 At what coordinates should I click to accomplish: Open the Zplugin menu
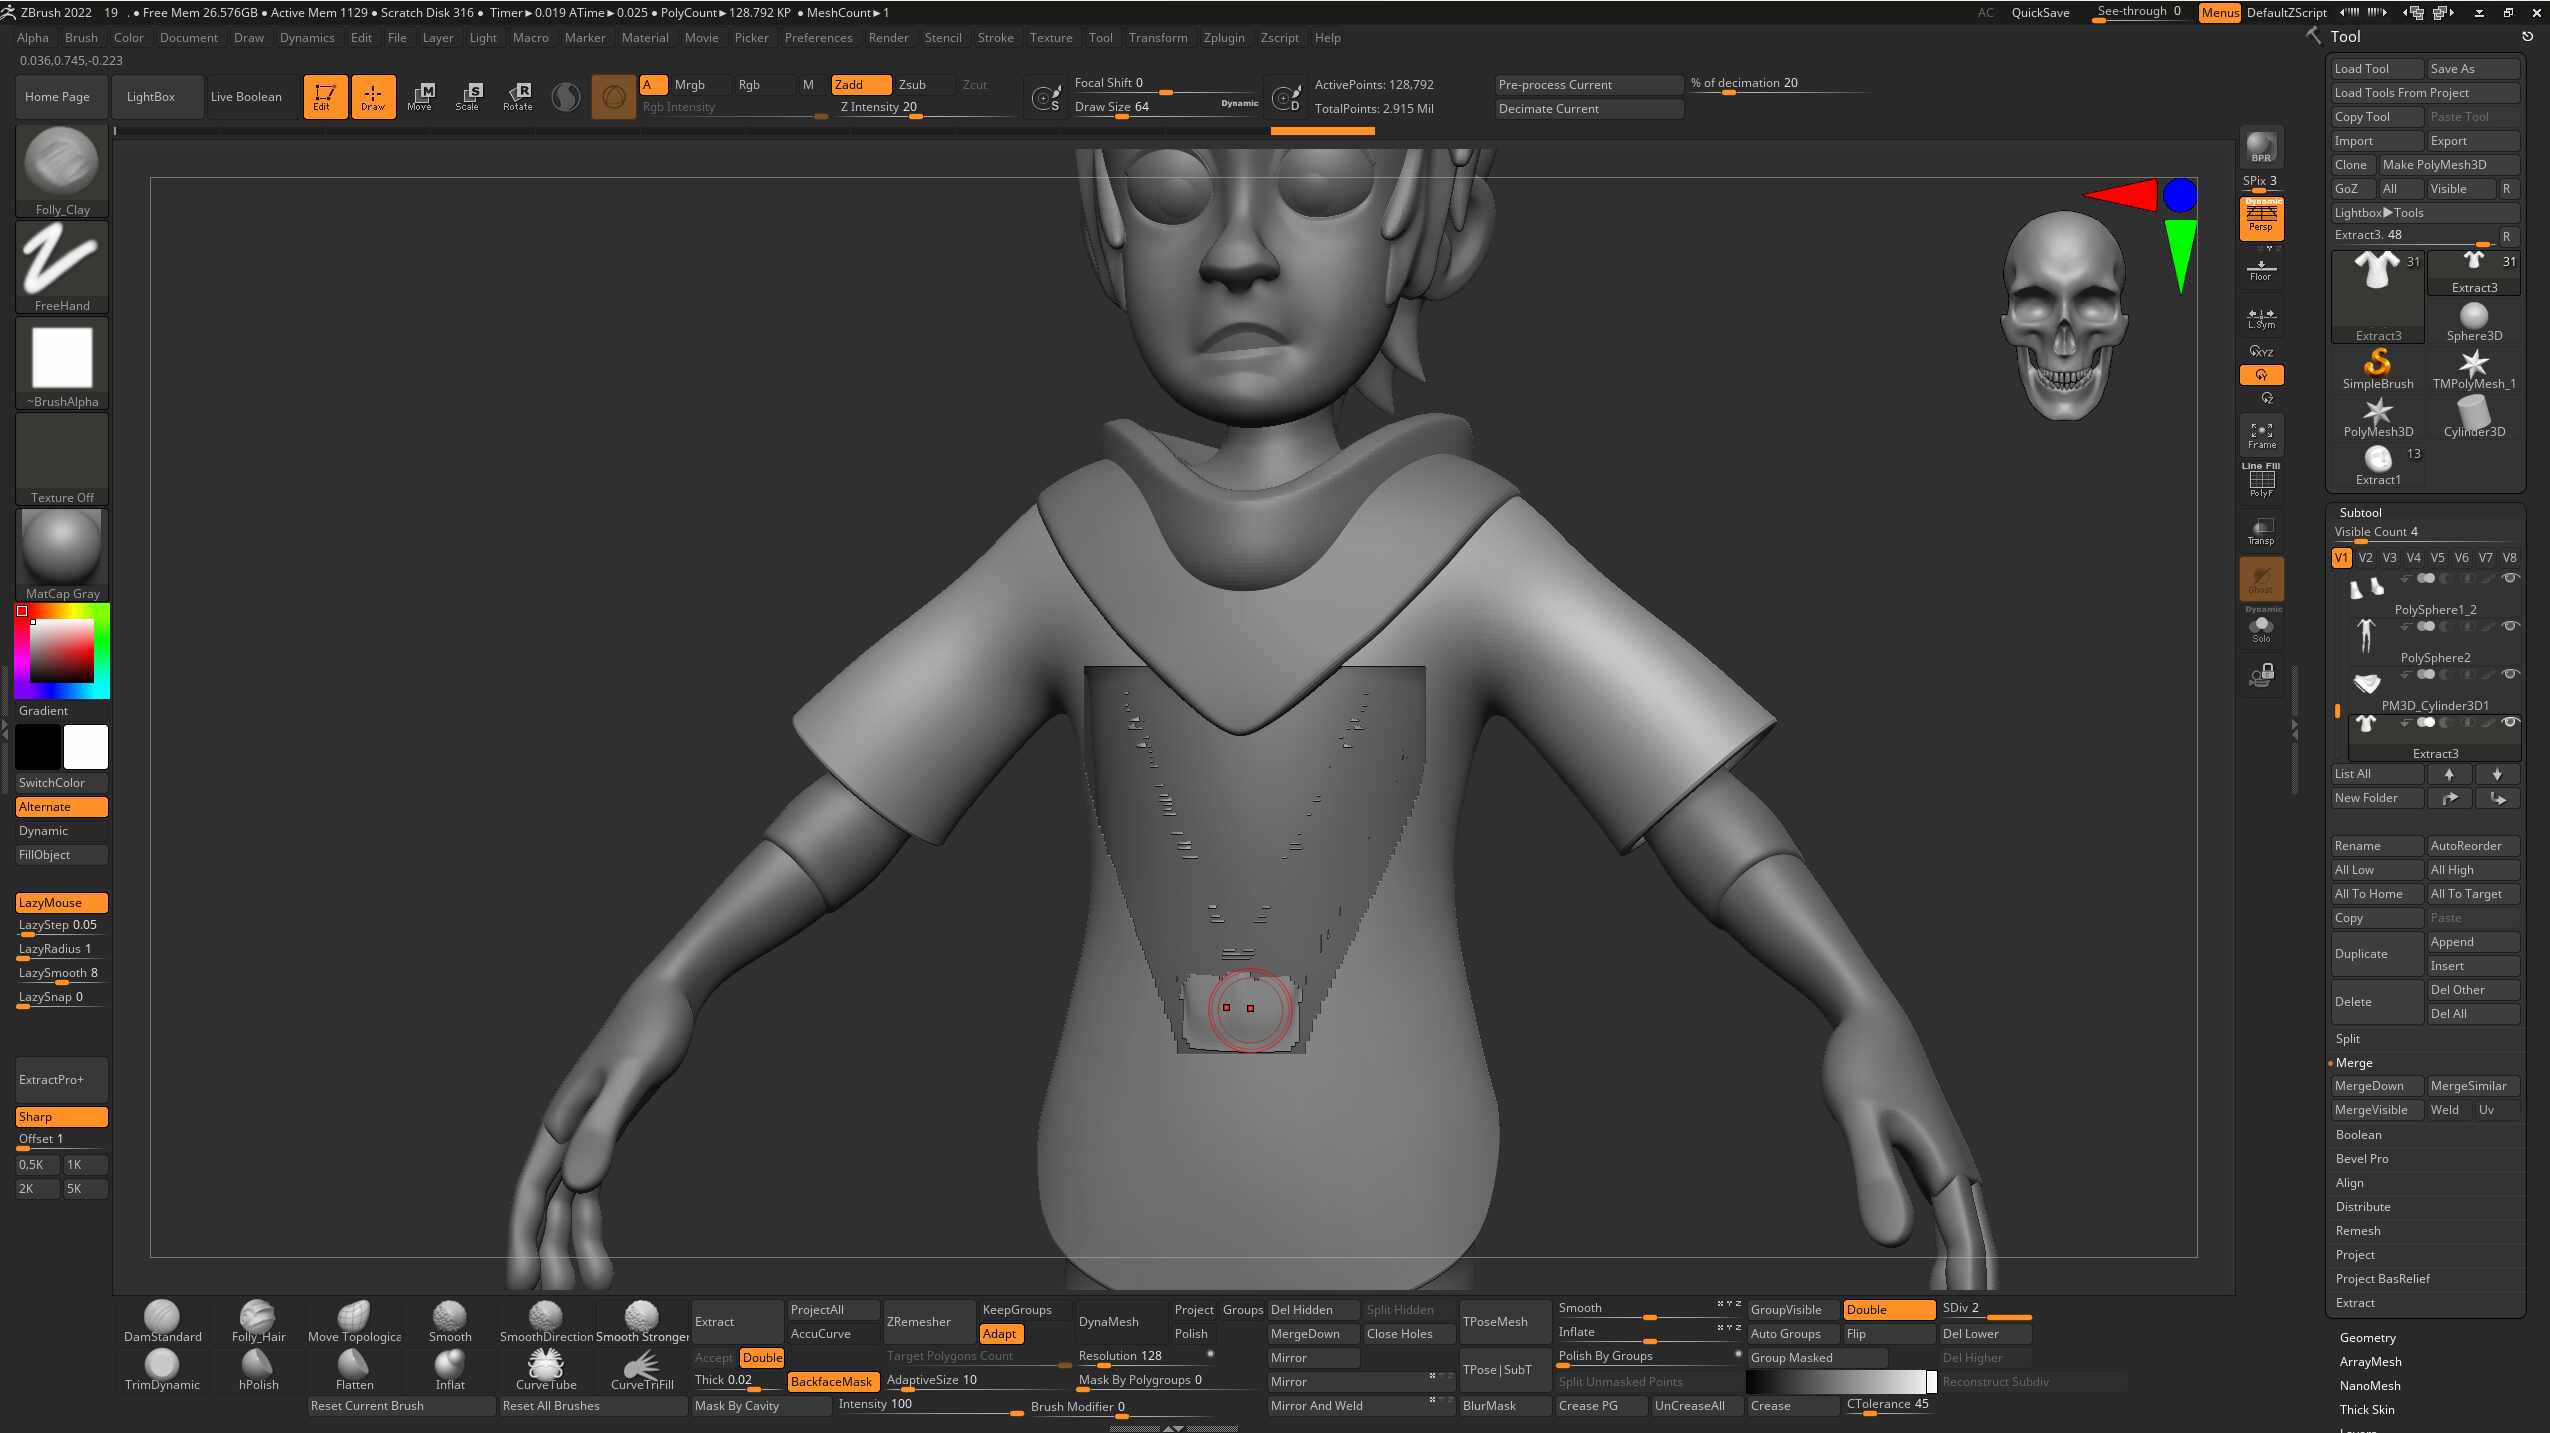coord(1223,38)
